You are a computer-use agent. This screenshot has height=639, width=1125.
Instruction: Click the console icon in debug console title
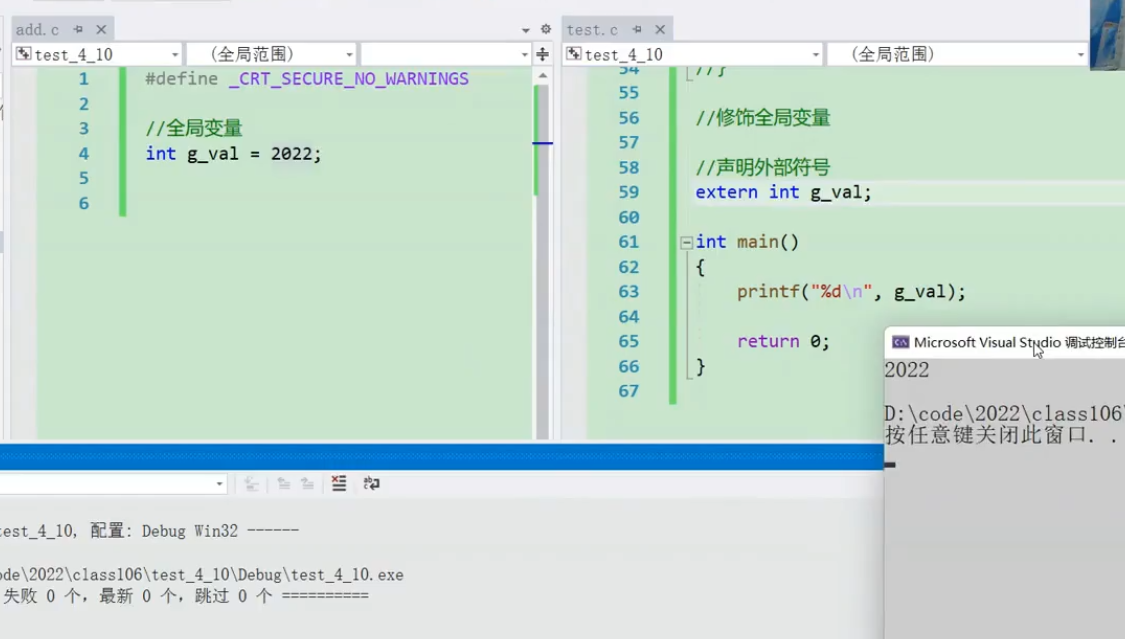coord(900,343)
